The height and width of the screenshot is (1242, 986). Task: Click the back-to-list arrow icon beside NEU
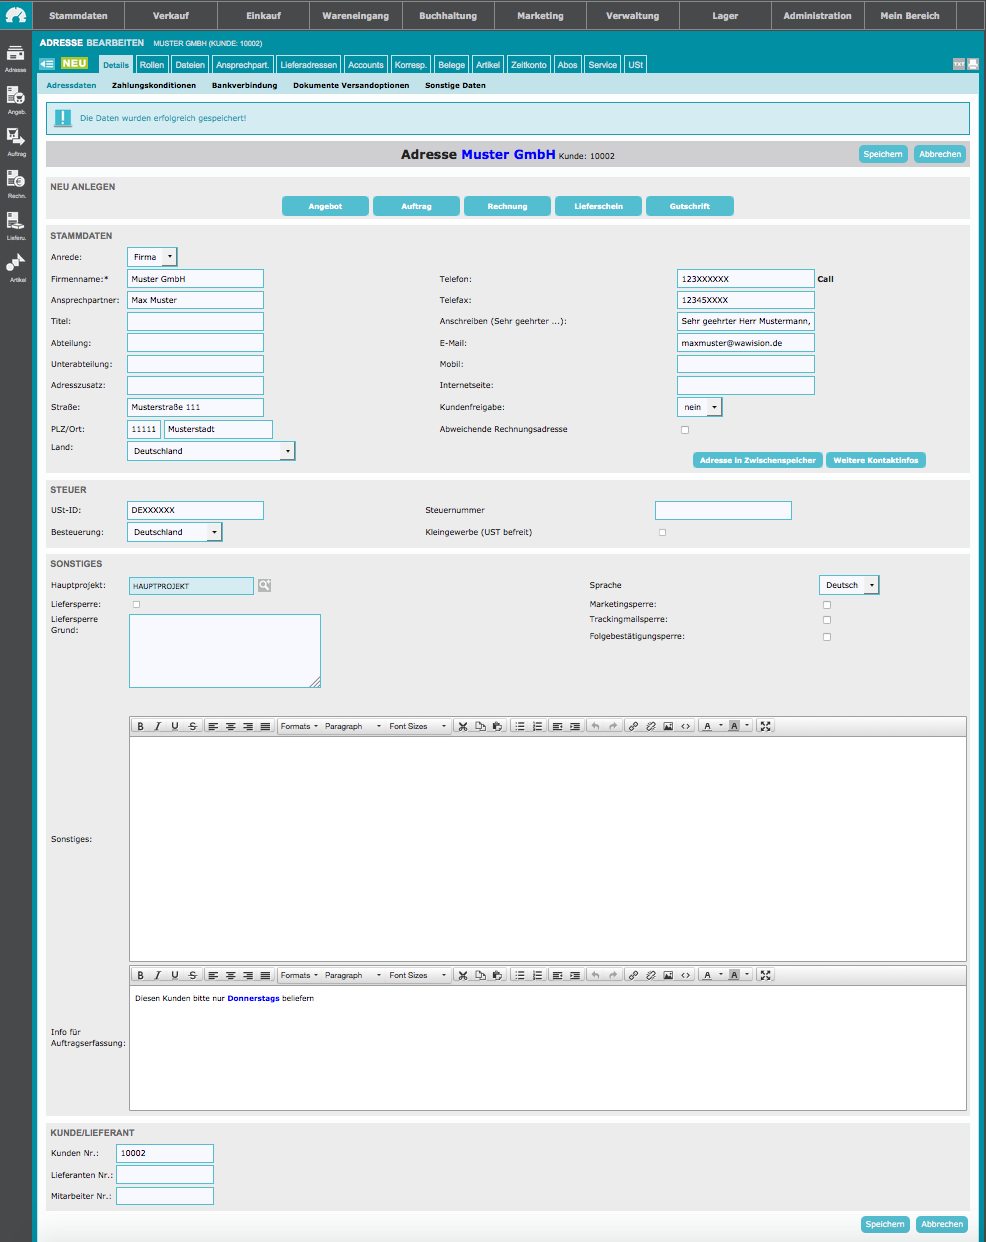(47, 64)
